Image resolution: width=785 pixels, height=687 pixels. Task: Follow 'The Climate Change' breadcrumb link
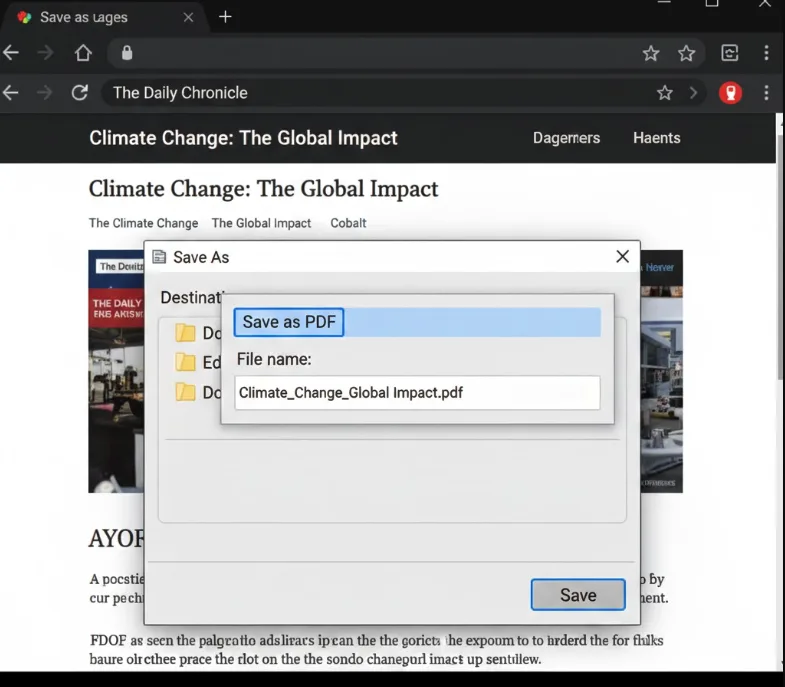point(143,223)
